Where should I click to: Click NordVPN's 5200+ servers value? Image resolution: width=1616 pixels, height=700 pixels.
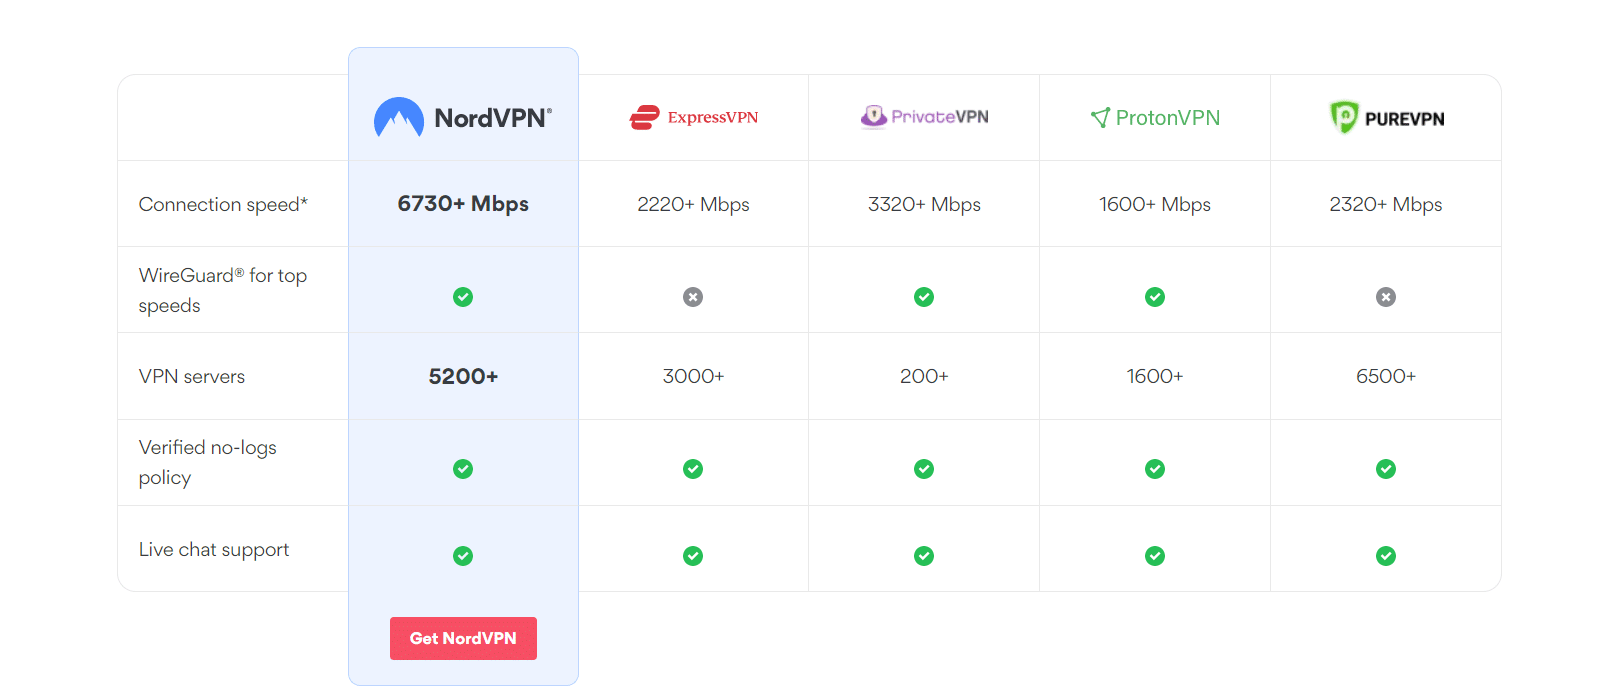(x=463, y=376)
